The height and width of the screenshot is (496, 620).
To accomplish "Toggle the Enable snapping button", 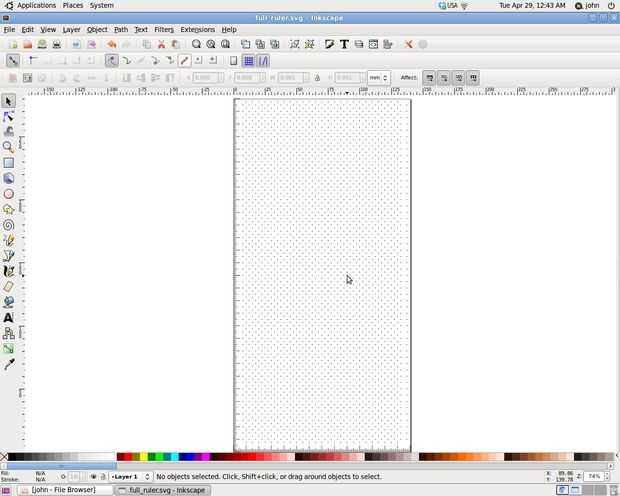I will tap(13, 61).
